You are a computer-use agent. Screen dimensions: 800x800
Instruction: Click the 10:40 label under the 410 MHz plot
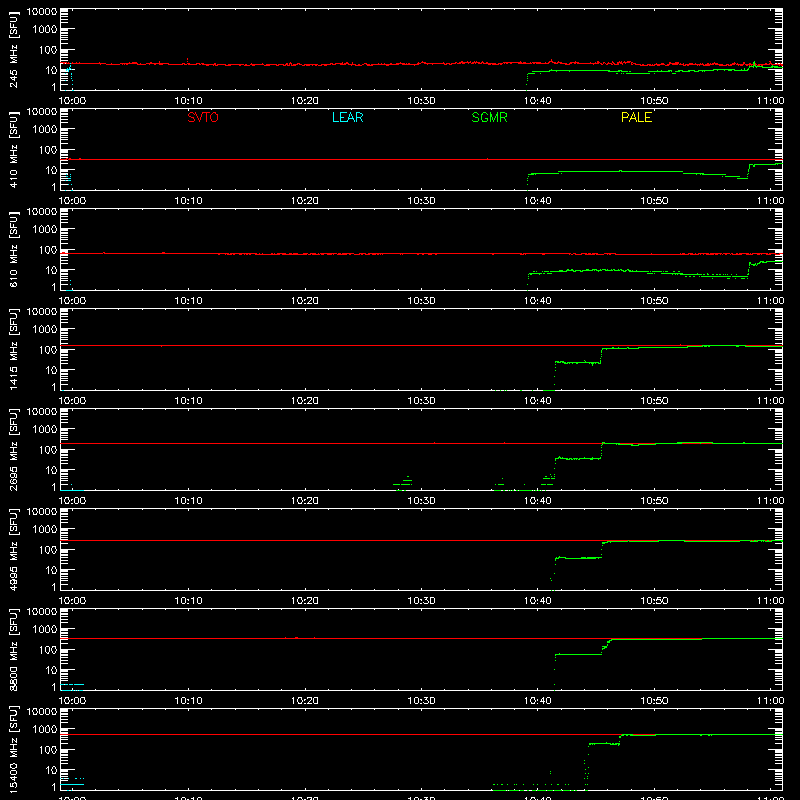538,201
